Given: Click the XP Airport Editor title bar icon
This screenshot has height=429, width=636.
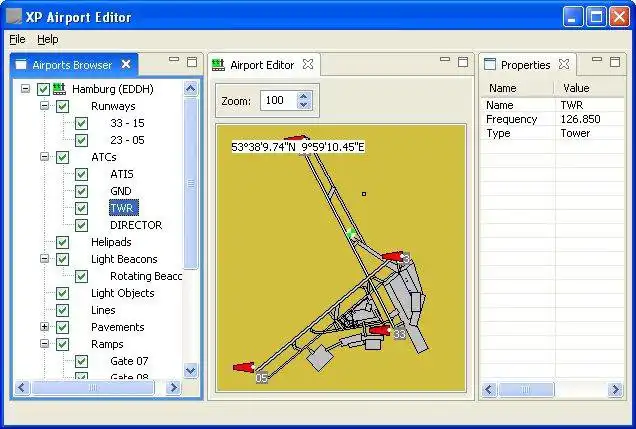Looking at the screenshot, I should [15, 16].
